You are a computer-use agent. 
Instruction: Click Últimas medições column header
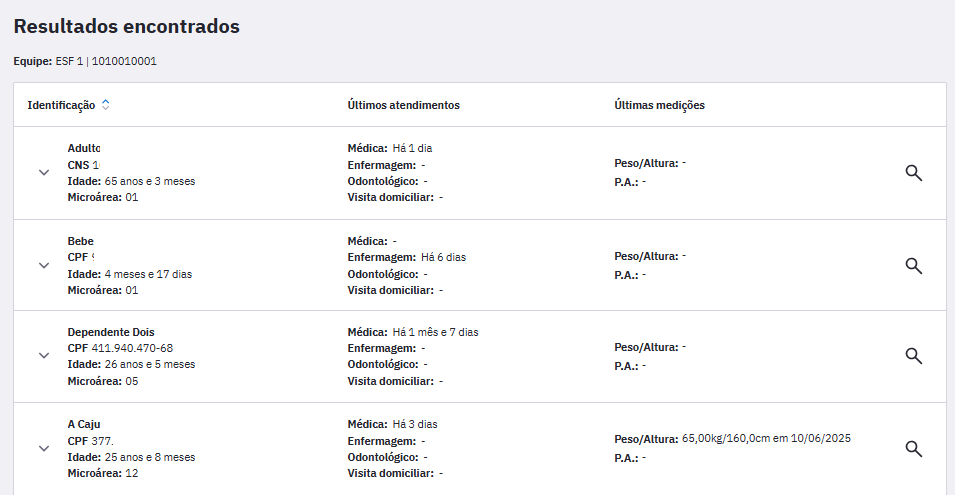point(659,105)
